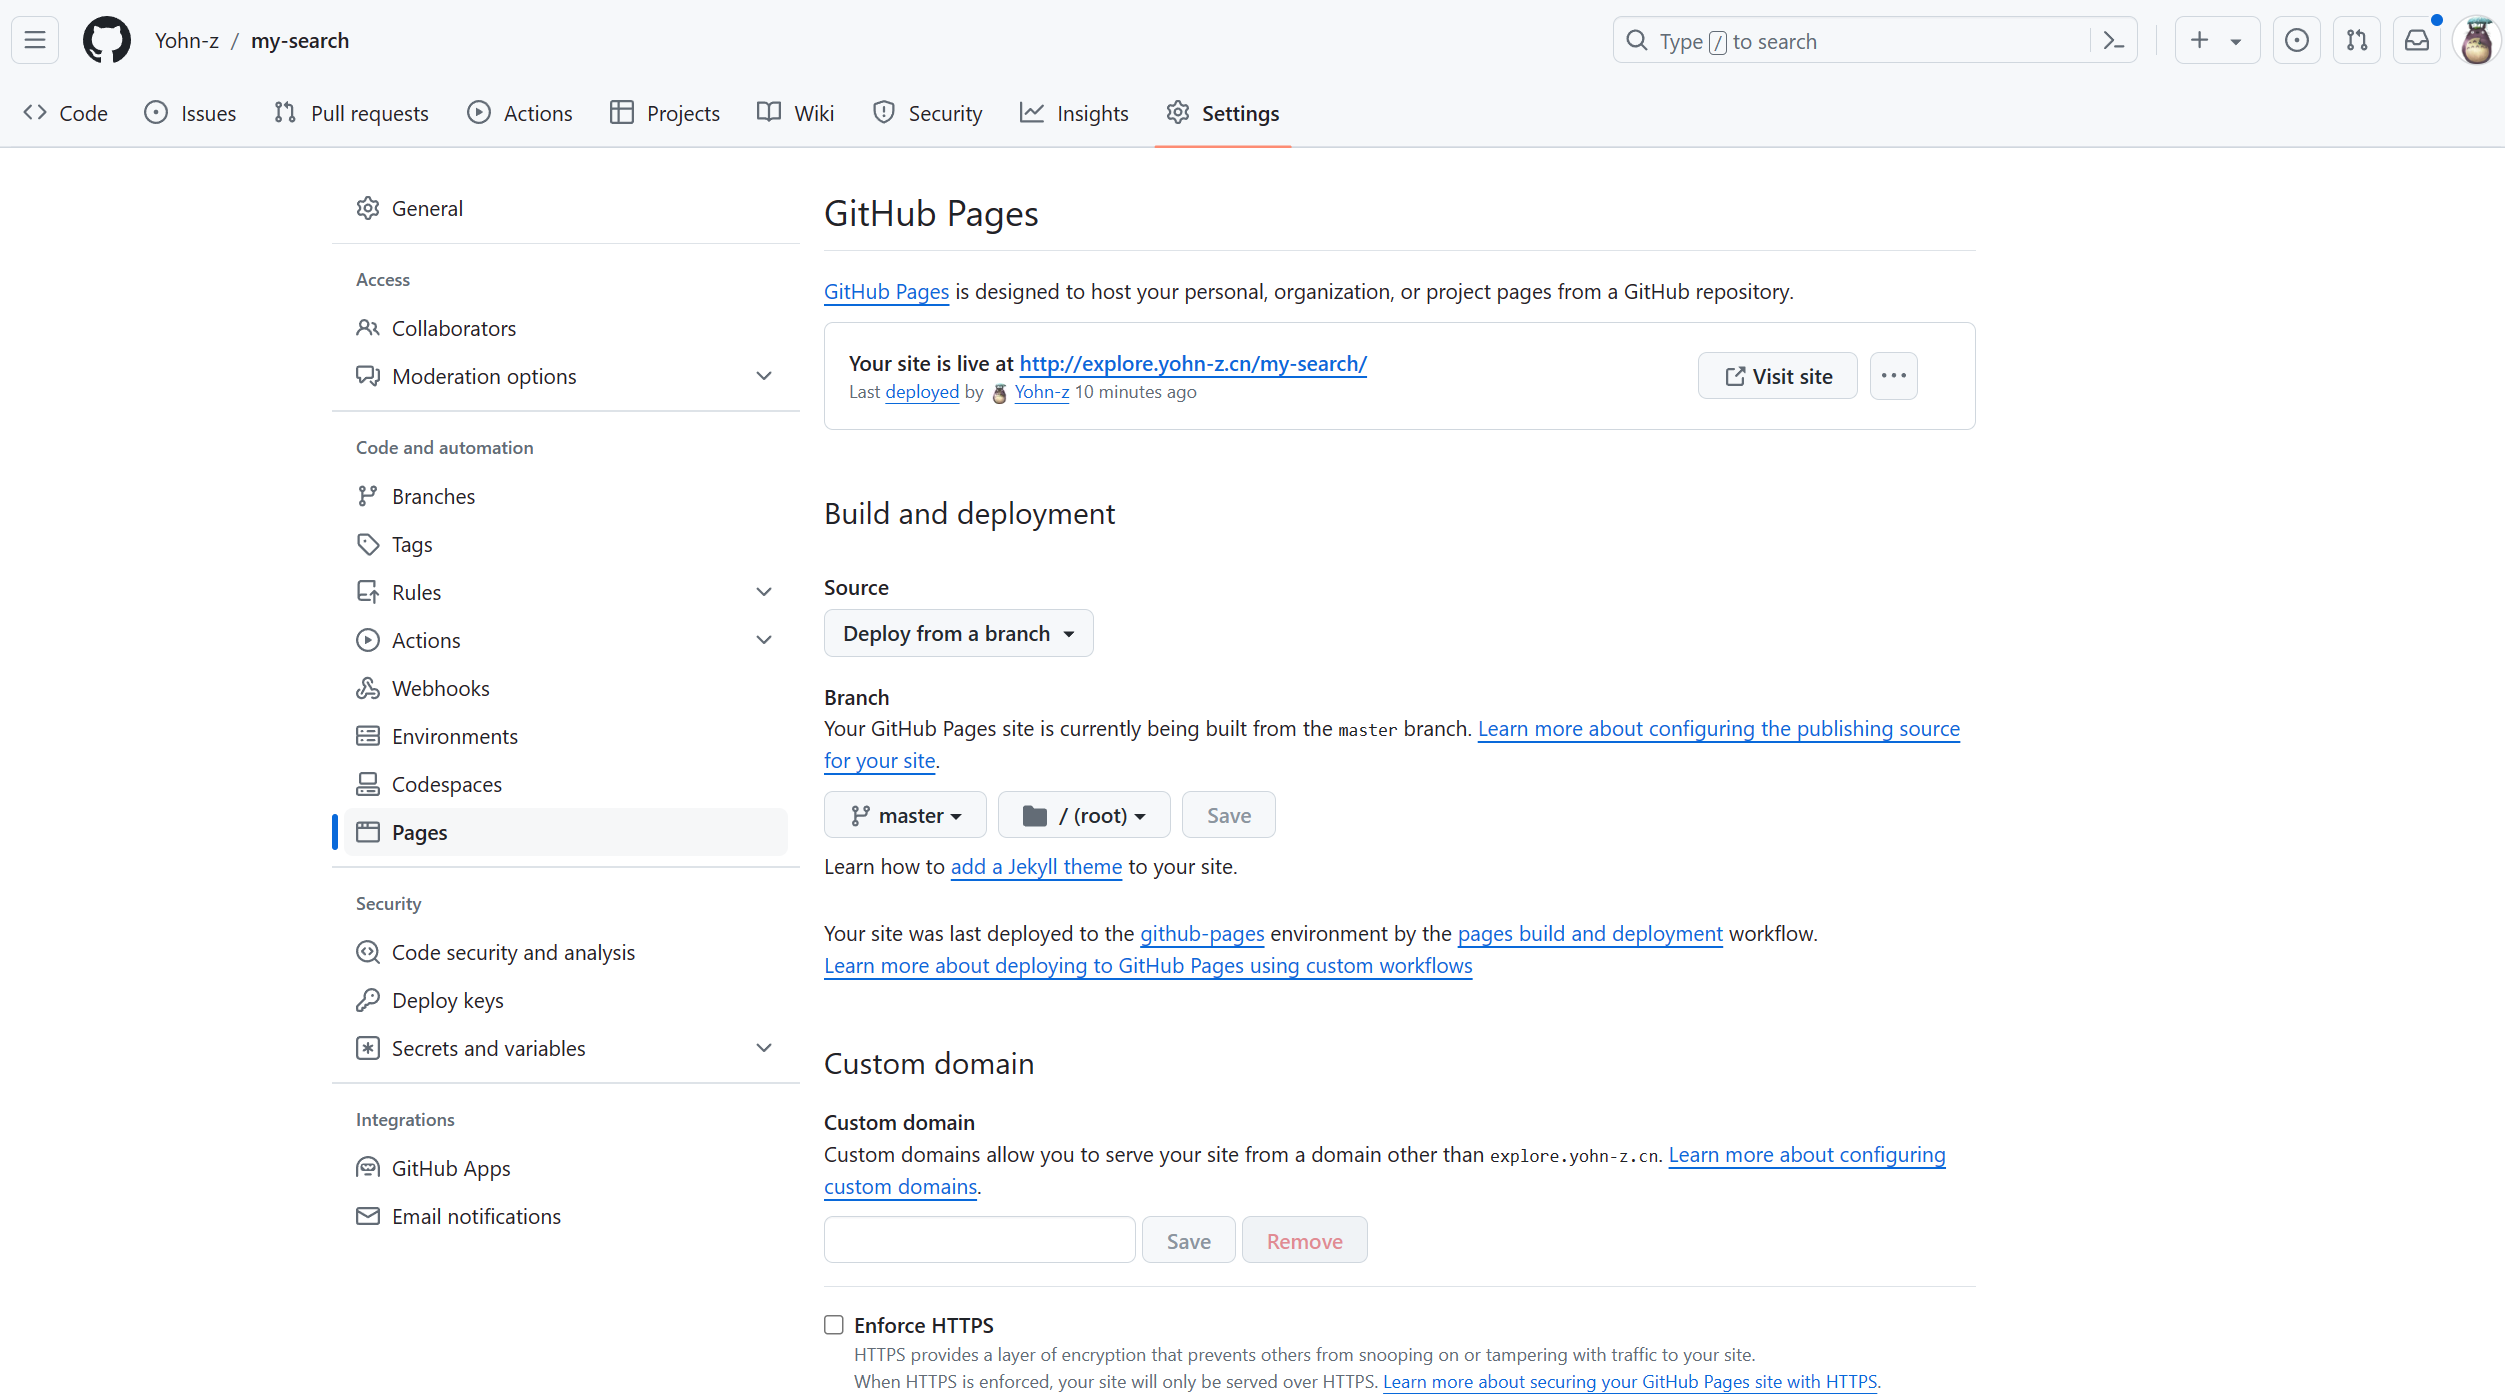Switch to the Security tab
This screenshot has width=2505, height=1398.
click(x=927, y=113)
